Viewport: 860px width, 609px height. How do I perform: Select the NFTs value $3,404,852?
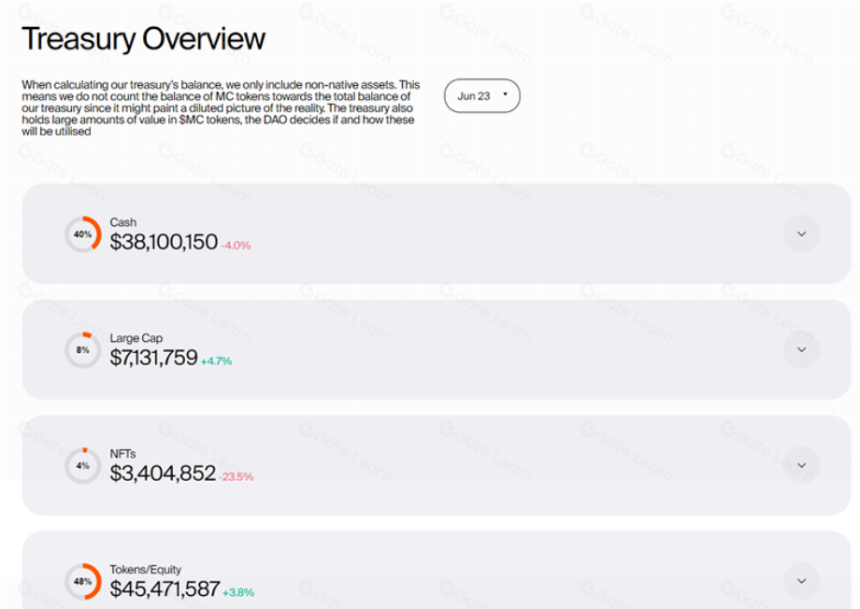pyautogui.click(x=163, y=473)
